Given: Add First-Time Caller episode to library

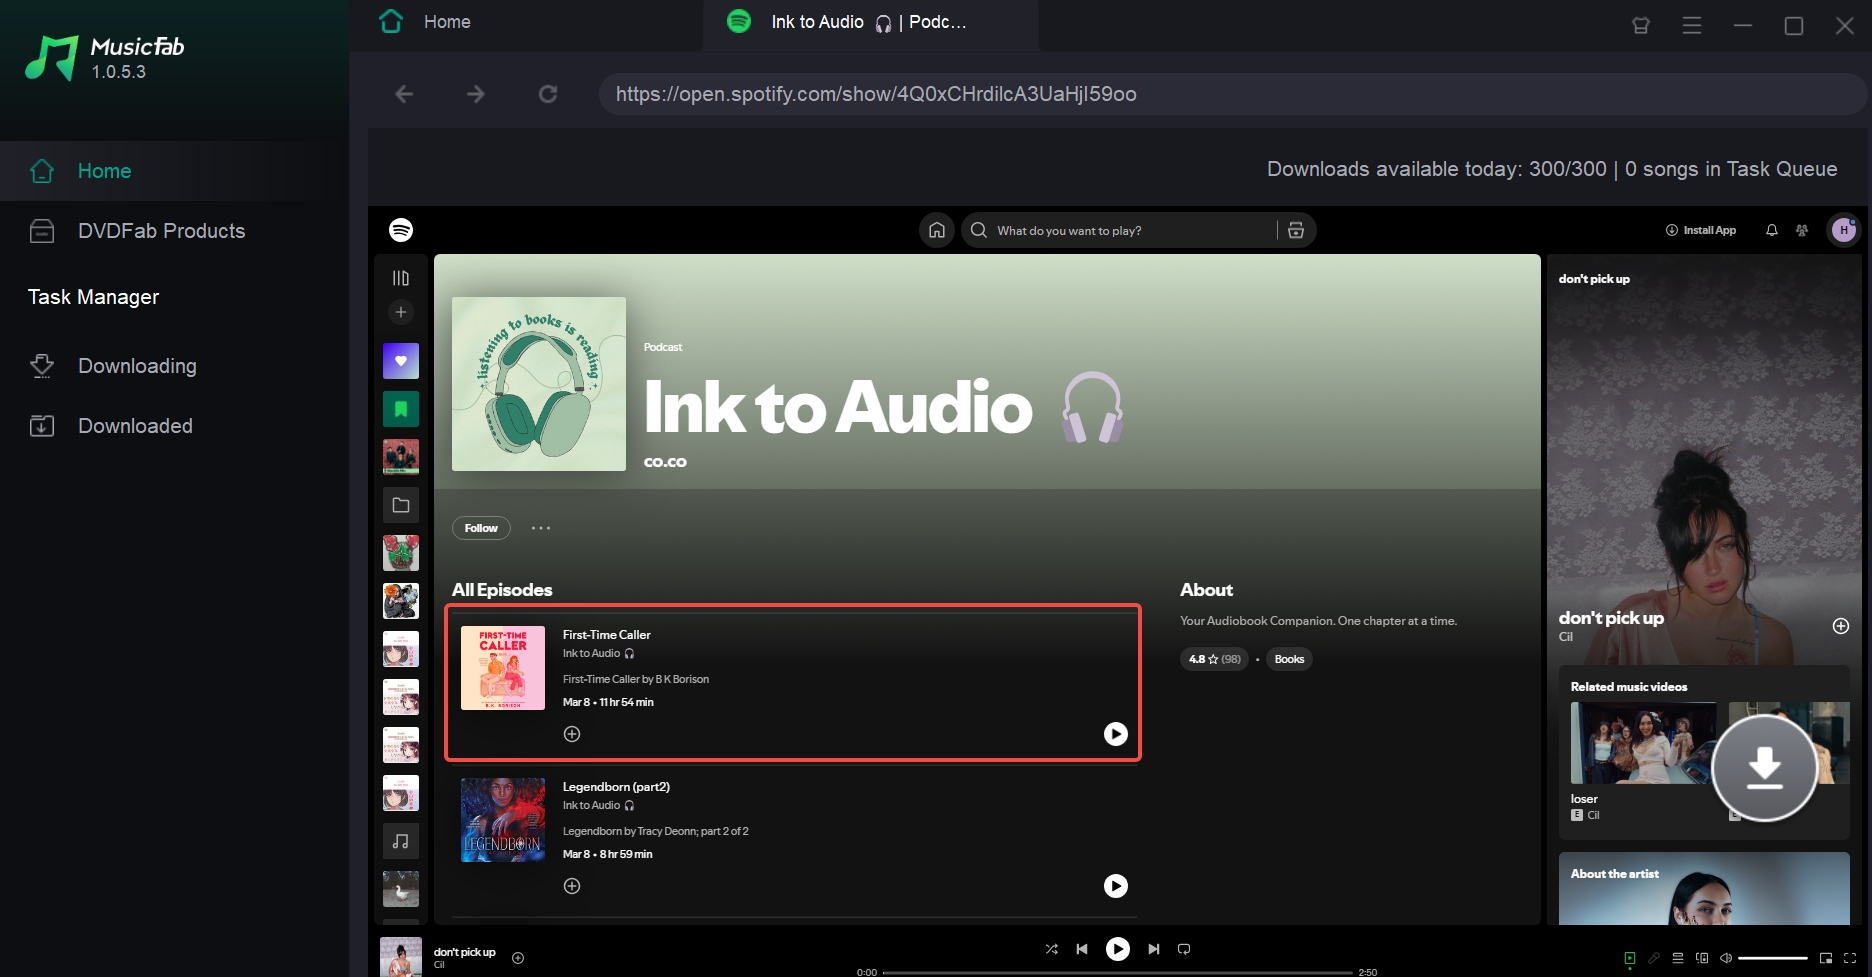Looking at the screenshot, I should [x=572, y=734].
